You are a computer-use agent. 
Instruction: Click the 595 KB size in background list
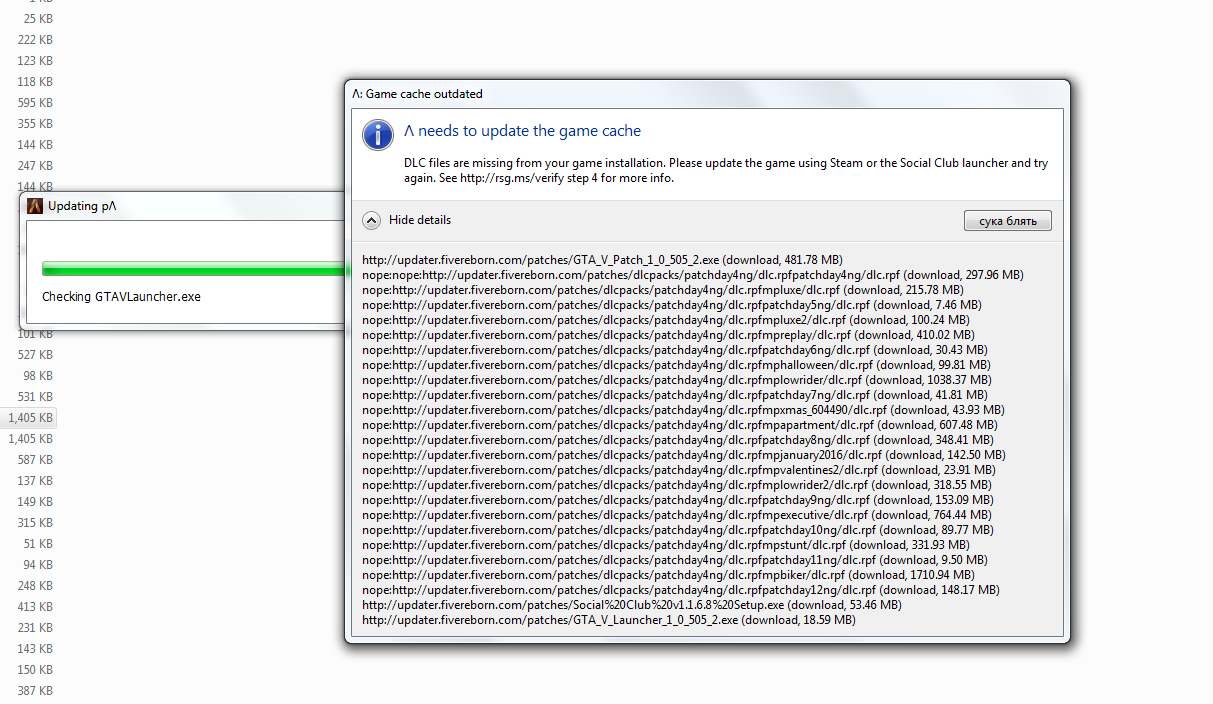(35, 103)
